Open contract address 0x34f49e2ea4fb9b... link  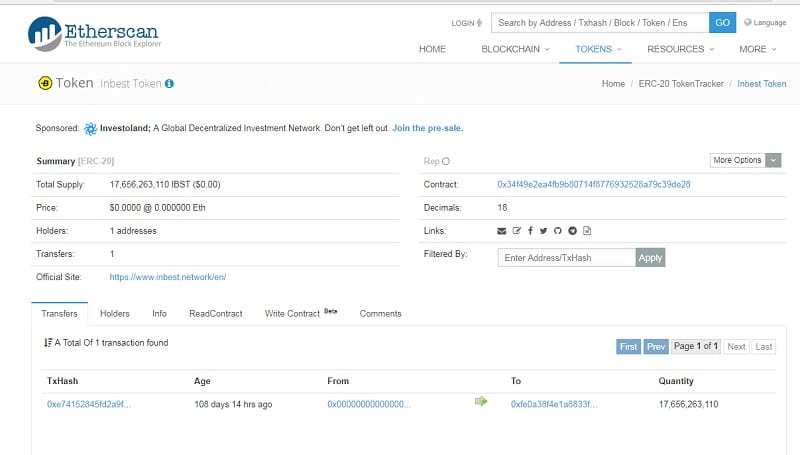click(594, 185)
